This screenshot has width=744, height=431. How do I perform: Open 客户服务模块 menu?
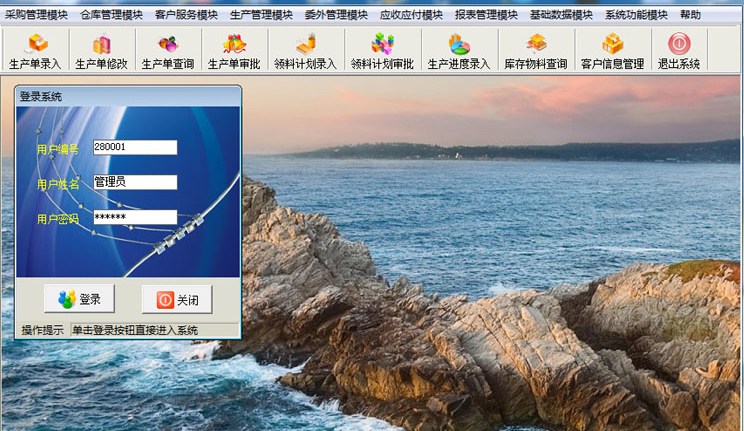coord(186,15)
